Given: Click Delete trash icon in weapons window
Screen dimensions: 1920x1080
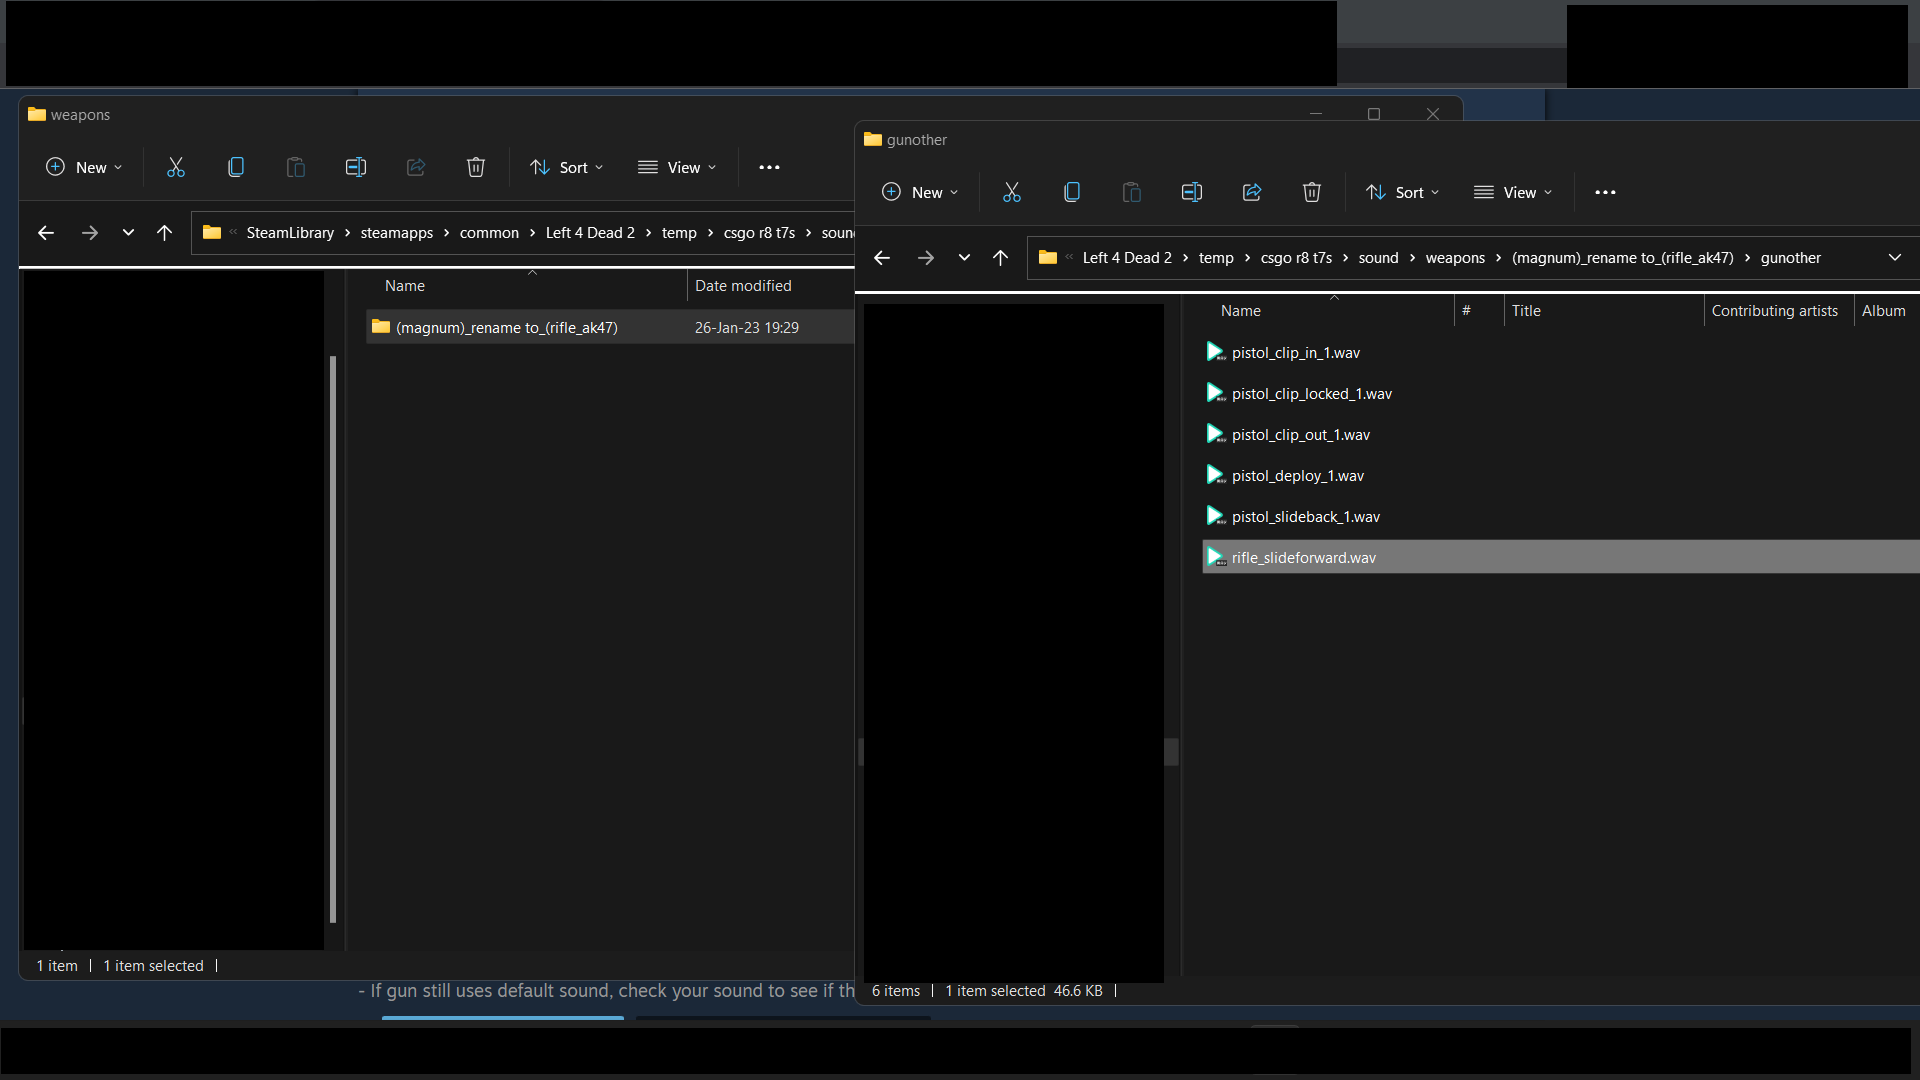Looking at the screenshot, I should pos(475,167).
